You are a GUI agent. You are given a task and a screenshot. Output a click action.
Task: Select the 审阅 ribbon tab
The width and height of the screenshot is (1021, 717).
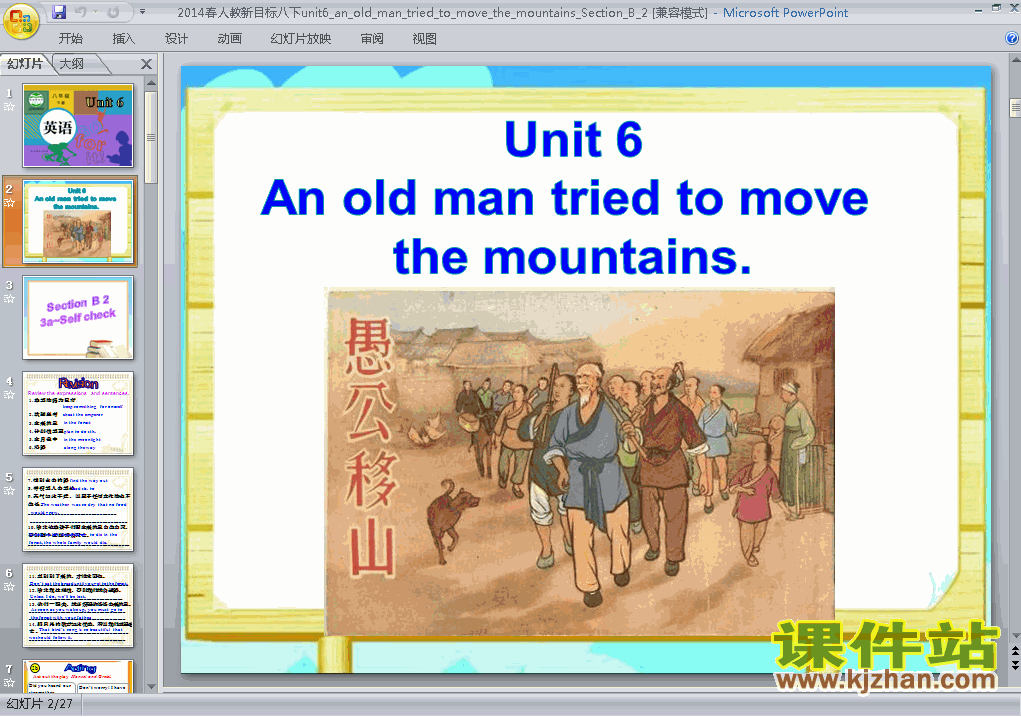point(372,39)
